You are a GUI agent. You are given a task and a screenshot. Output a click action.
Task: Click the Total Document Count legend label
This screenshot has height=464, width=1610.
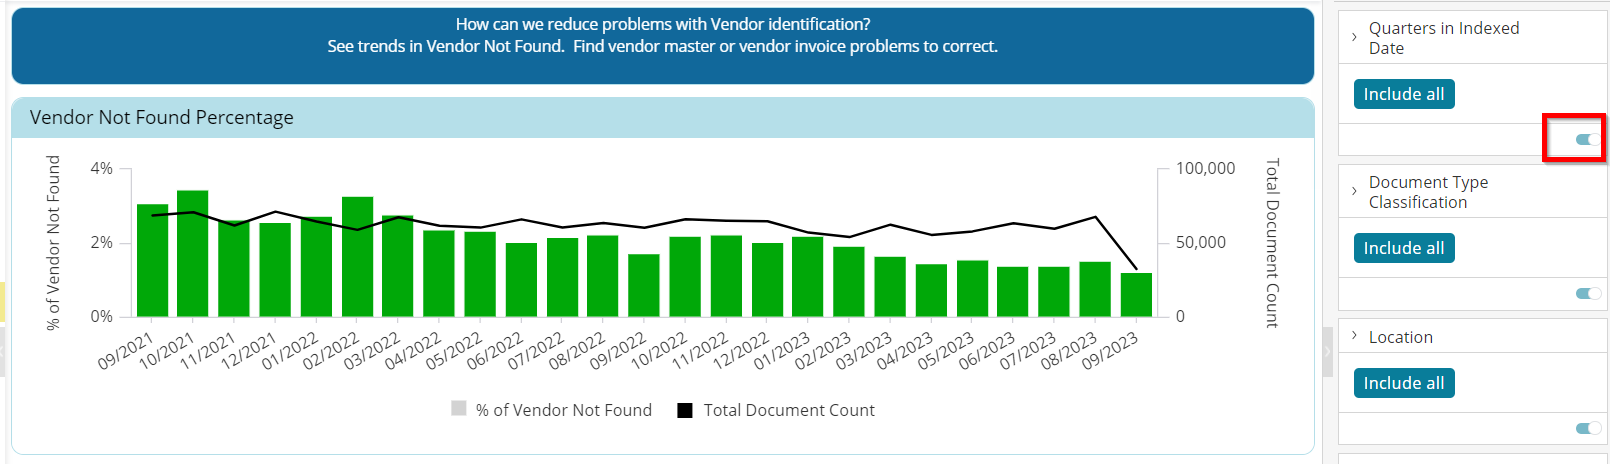789,410
